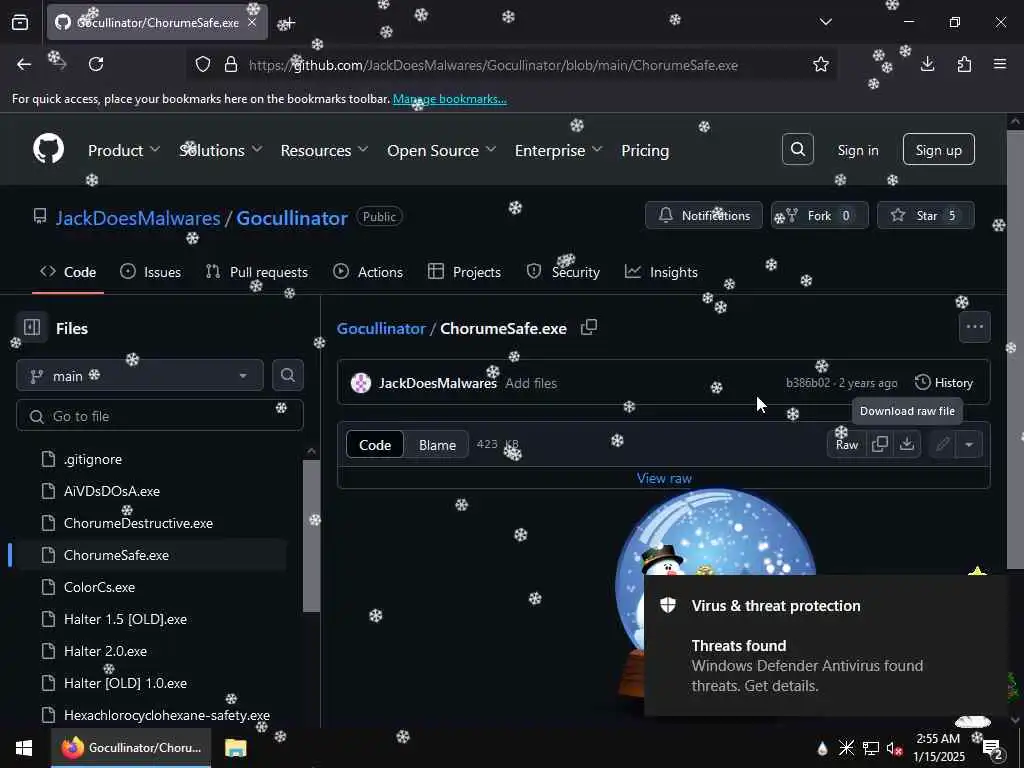The image size is (1024, 768).
Task: Open the Threats found Defender notification
Action: (x=826, y=645)
